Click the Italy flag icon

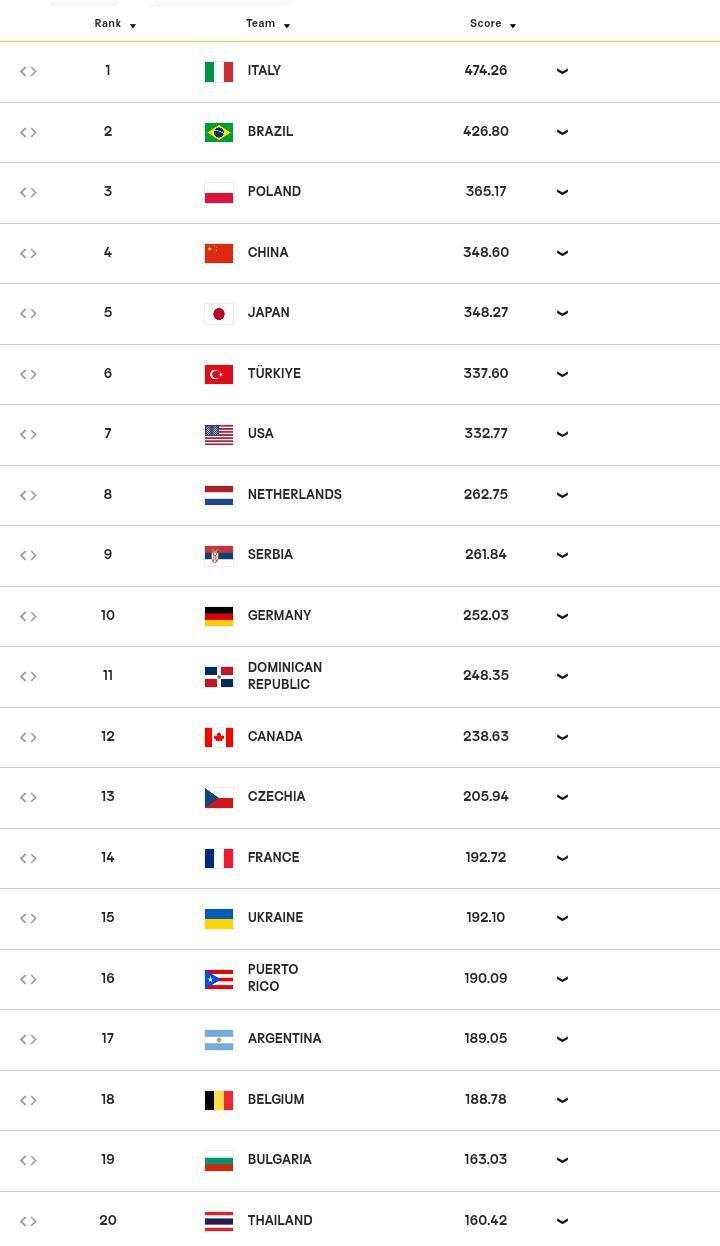219,72
